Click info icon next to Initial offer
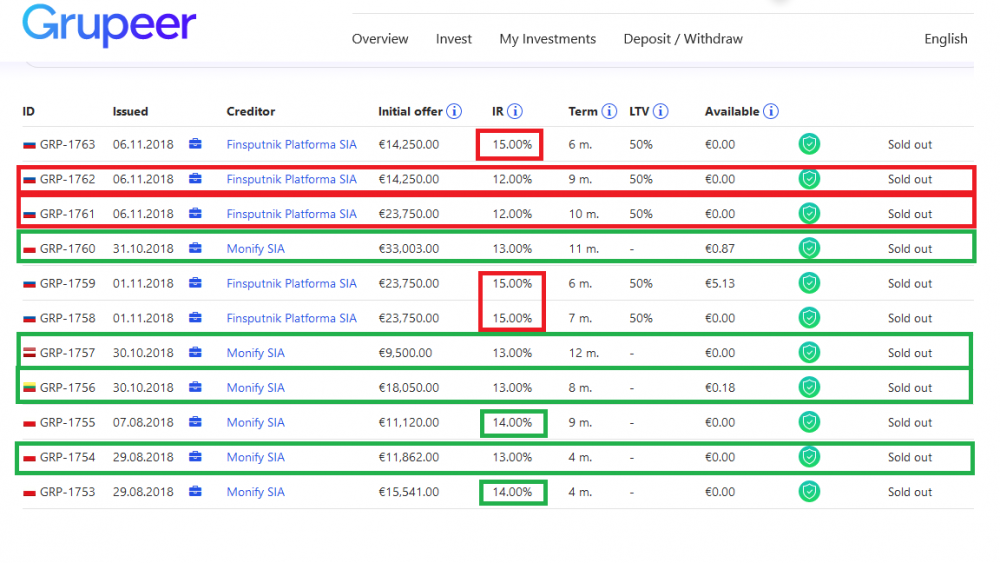 coord(454,112)
